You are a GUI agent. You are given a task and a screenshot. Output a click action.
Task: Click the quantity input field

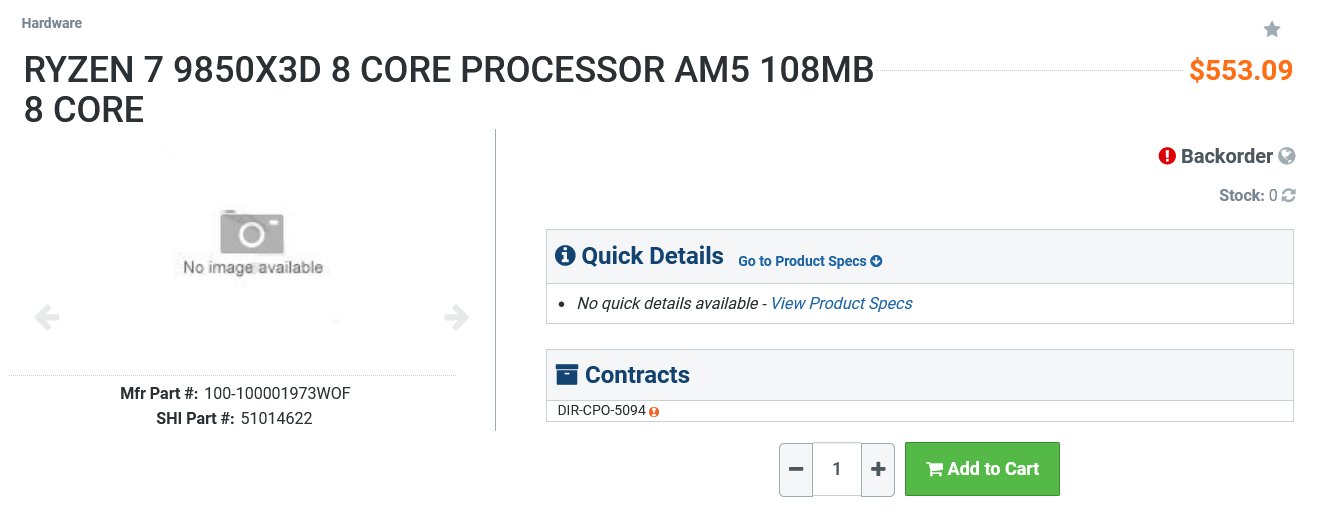coord(837,469)
